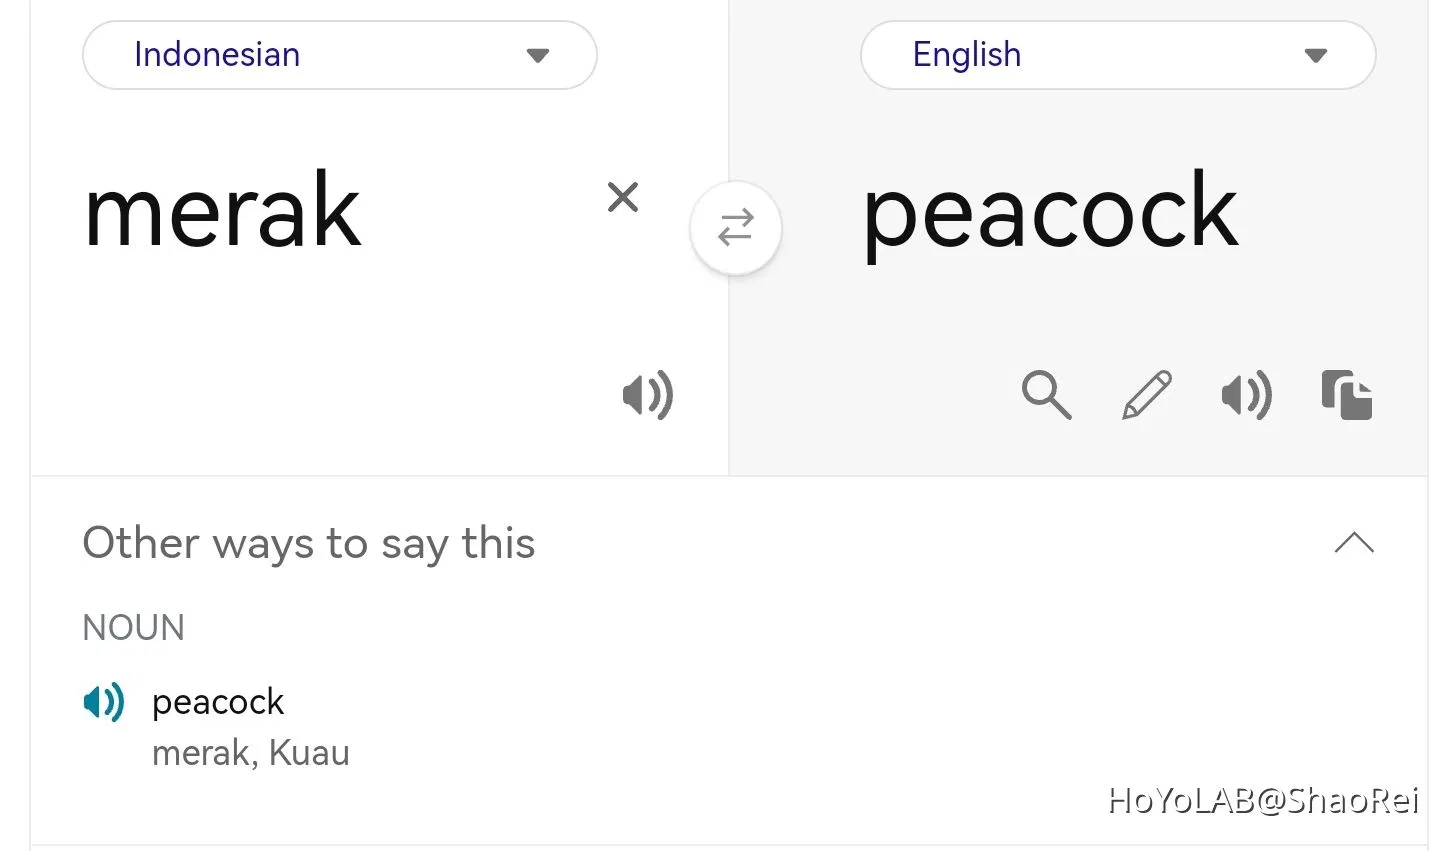Image resolution: width=1453 pixels, height=851 pixels.
Task: Open the English target language dropdown
Action: (x=1117, y=55)
